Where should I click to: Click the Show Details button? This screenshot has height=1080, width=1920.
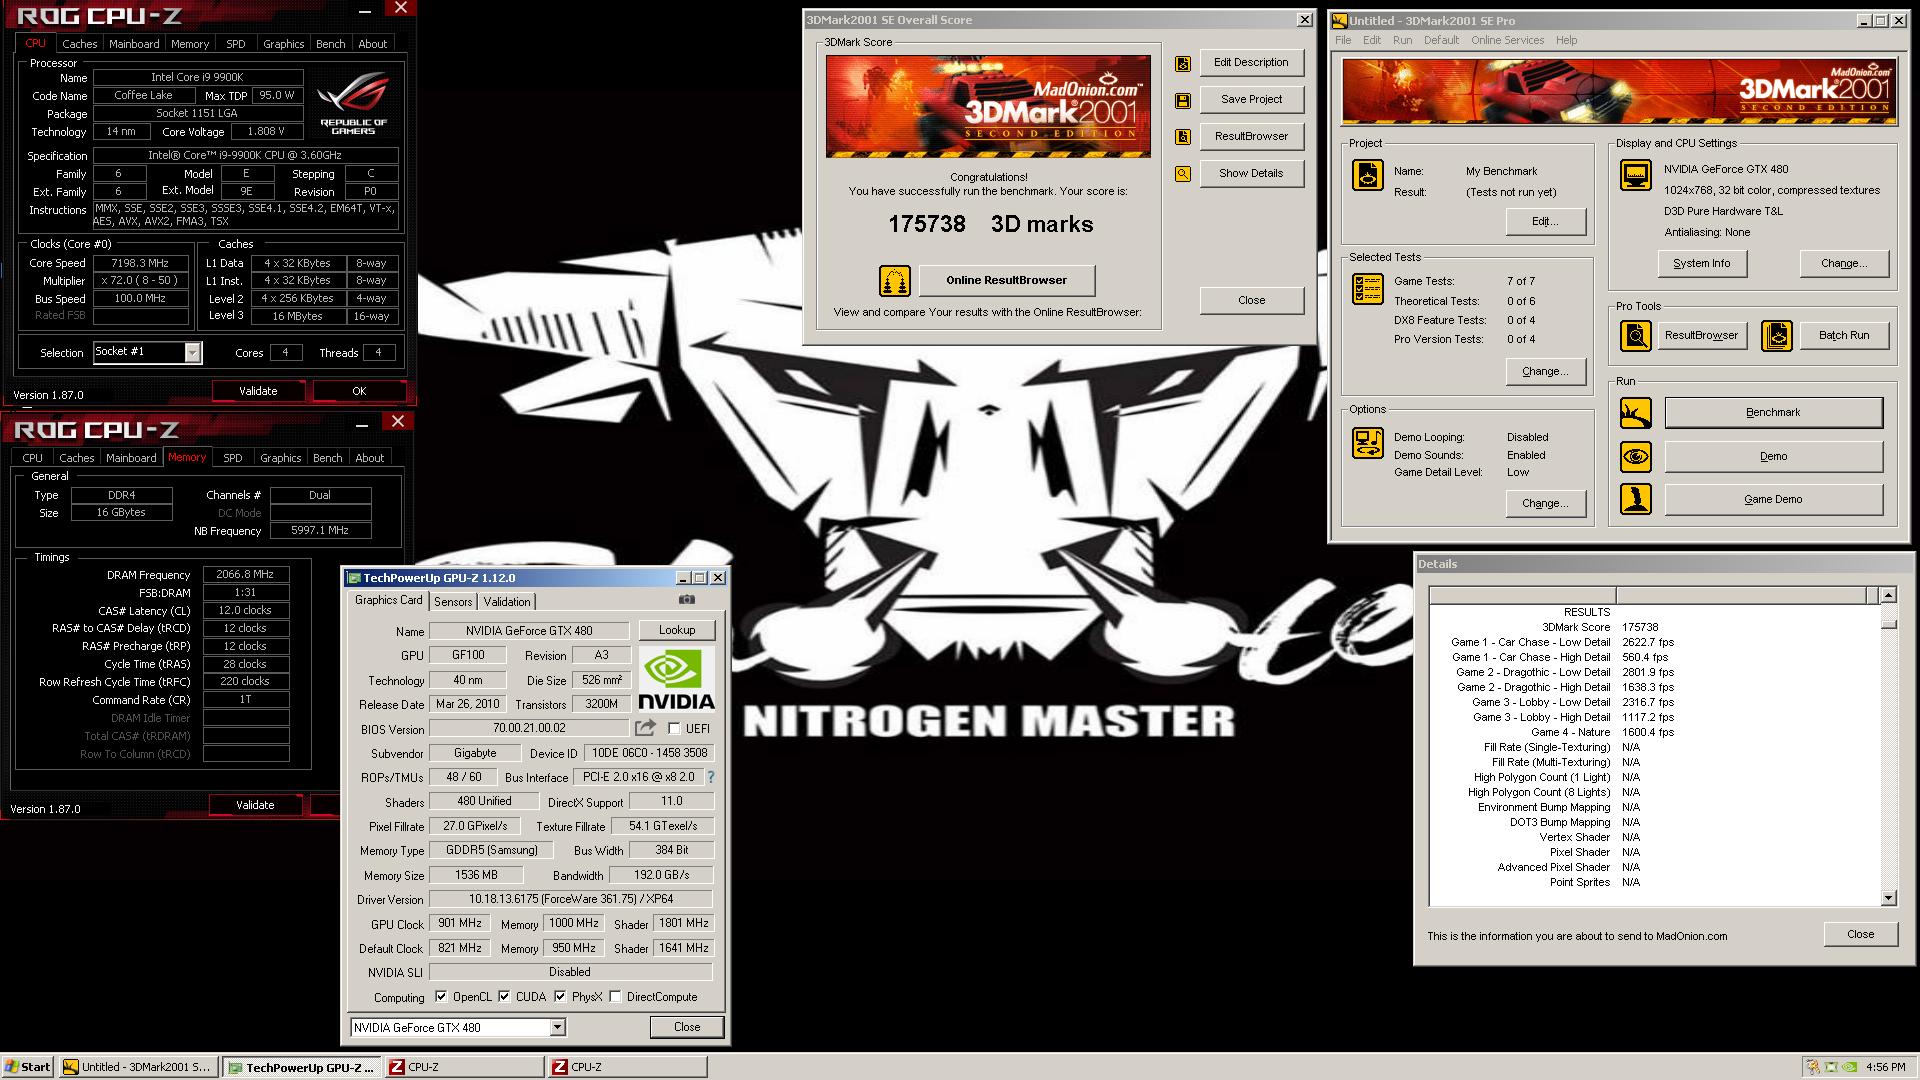(1251, 174)
